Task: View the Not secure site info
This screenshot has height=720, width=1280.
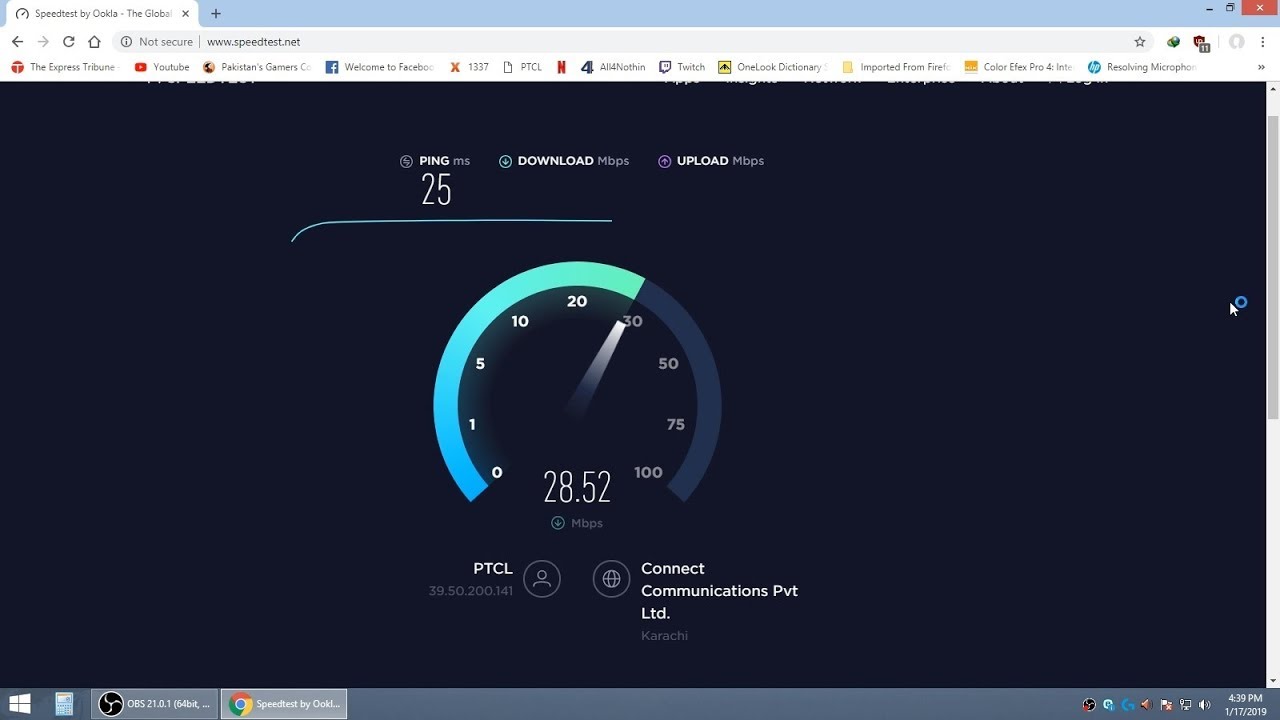Action: (x=156, y=42)
